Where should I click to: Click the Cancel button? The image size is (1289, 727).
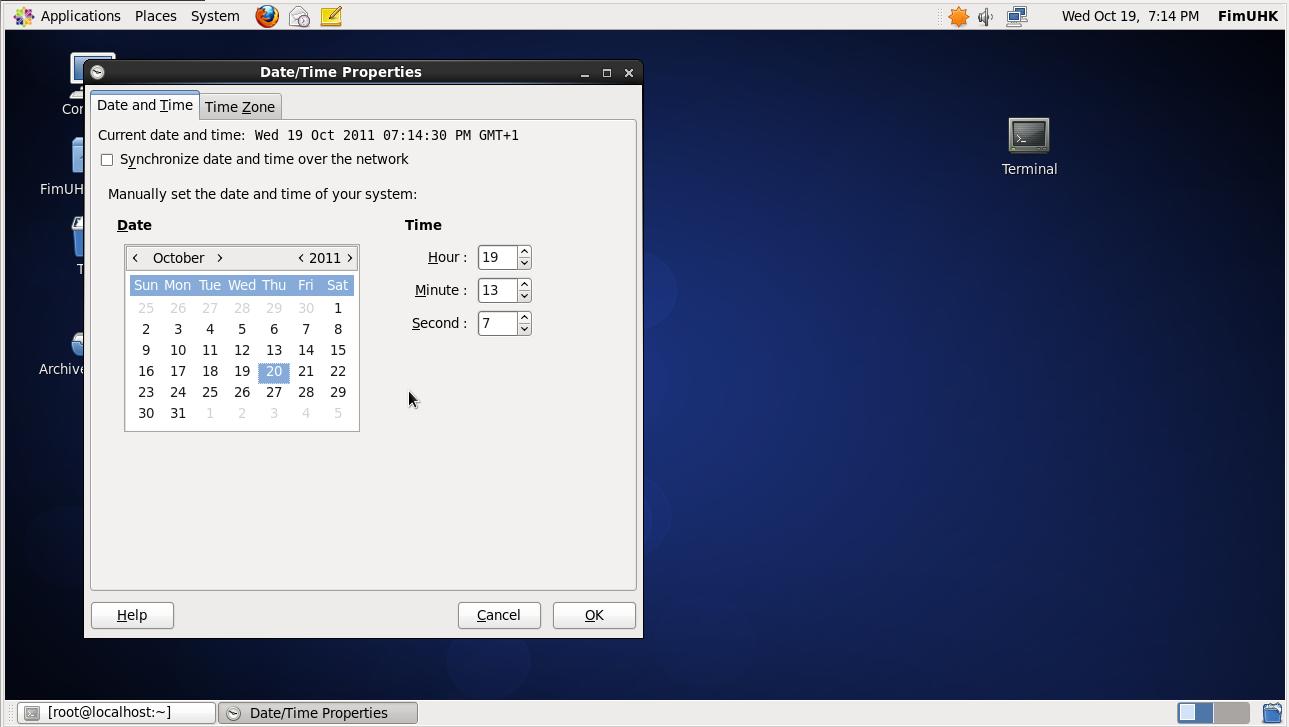click(498, 615)
